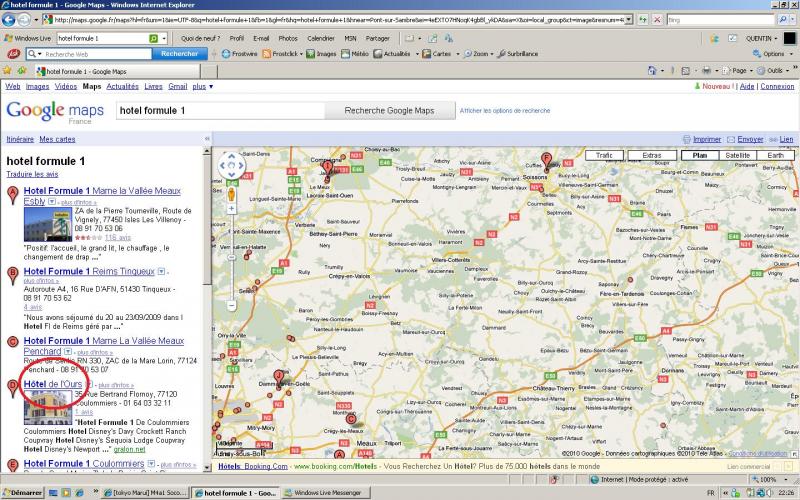The image size is (800, 500).
Task: Click the map zoom slider handle
Action: coord(232,258)
